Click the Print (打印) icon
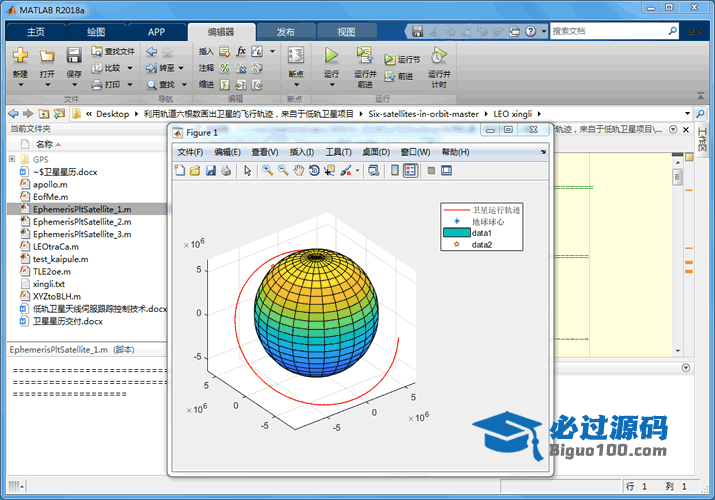The width and height of the screenshot is (715, 500). (x=97, y=85)
